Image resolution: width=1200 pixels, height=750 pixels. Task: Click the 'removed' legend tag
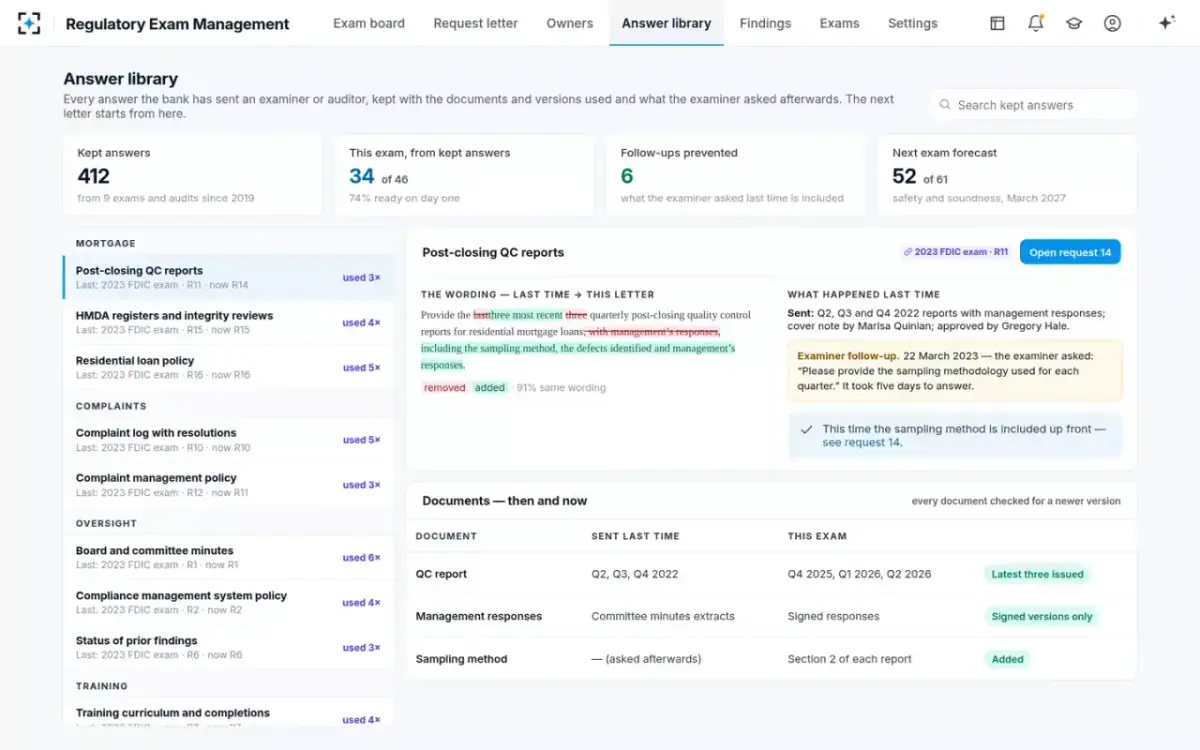[444, 388]
